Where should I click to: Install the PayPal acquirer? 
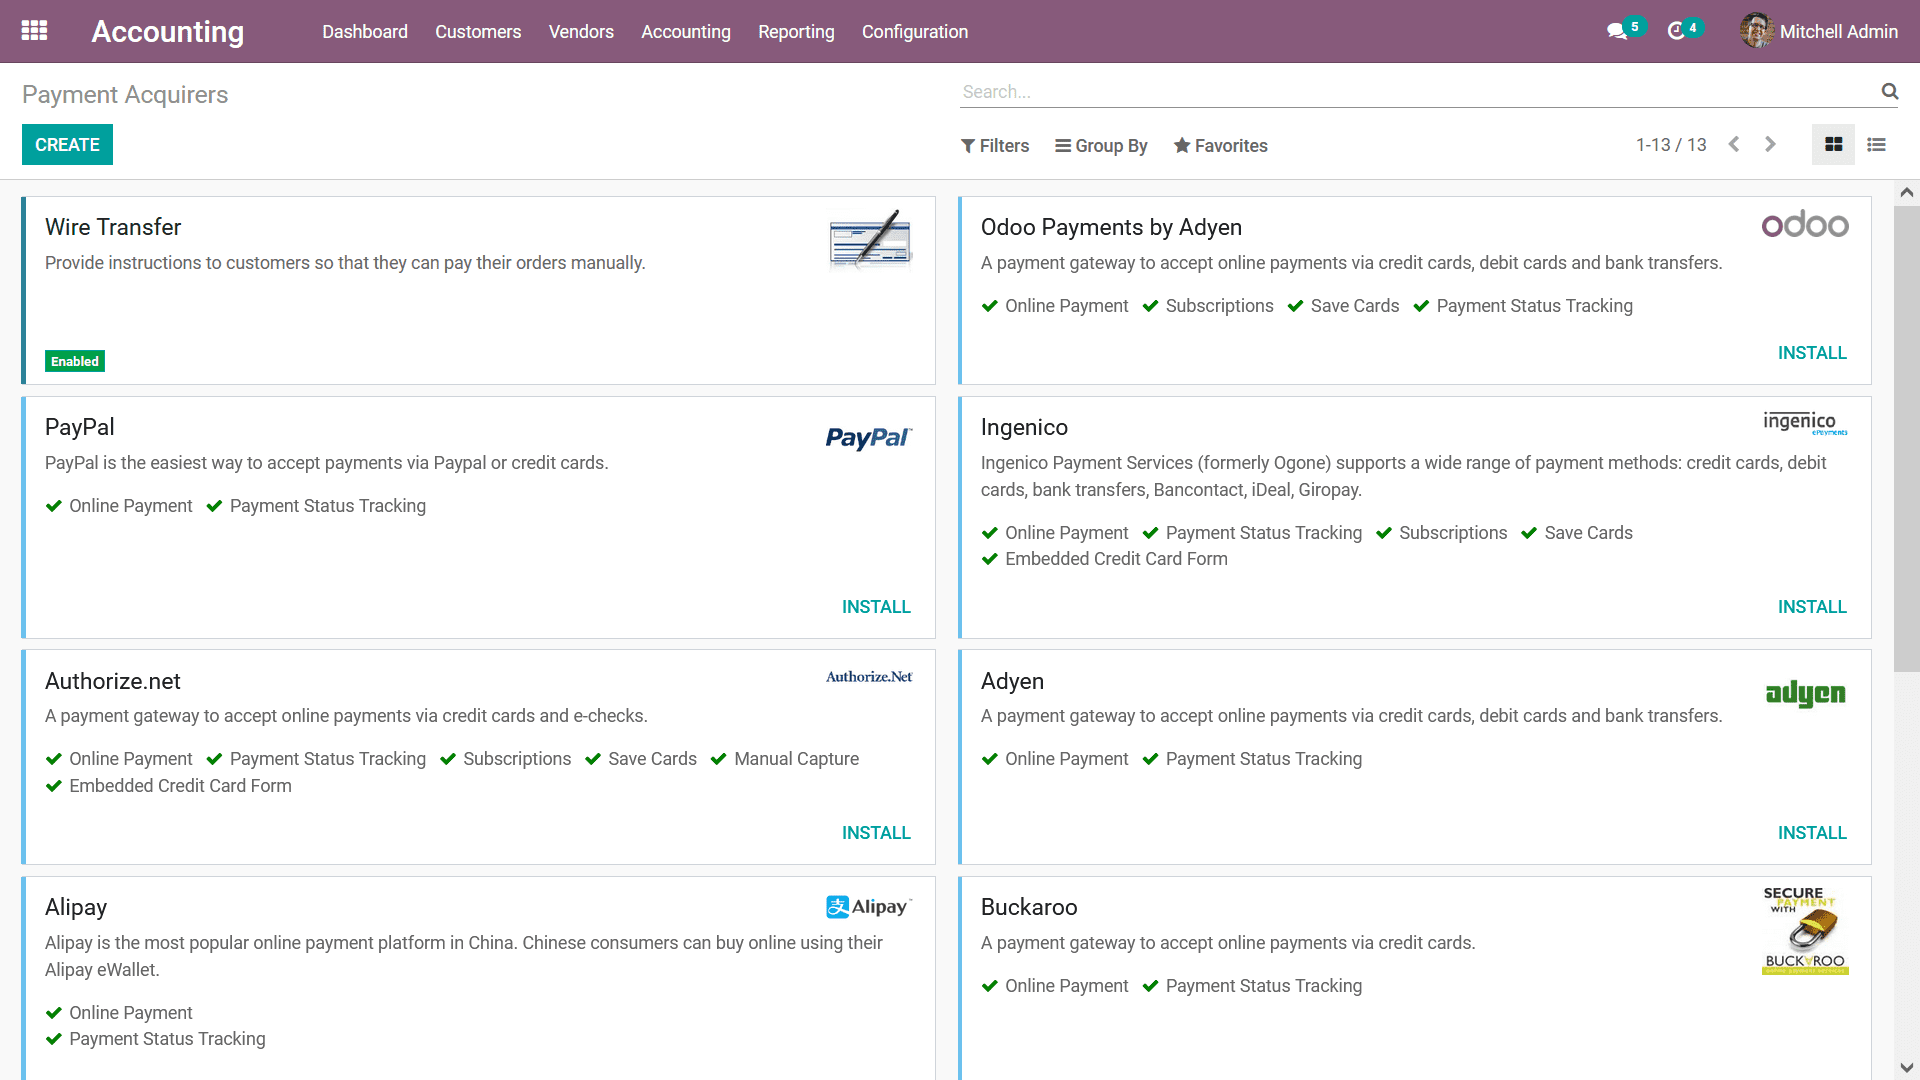coord(876,607)
